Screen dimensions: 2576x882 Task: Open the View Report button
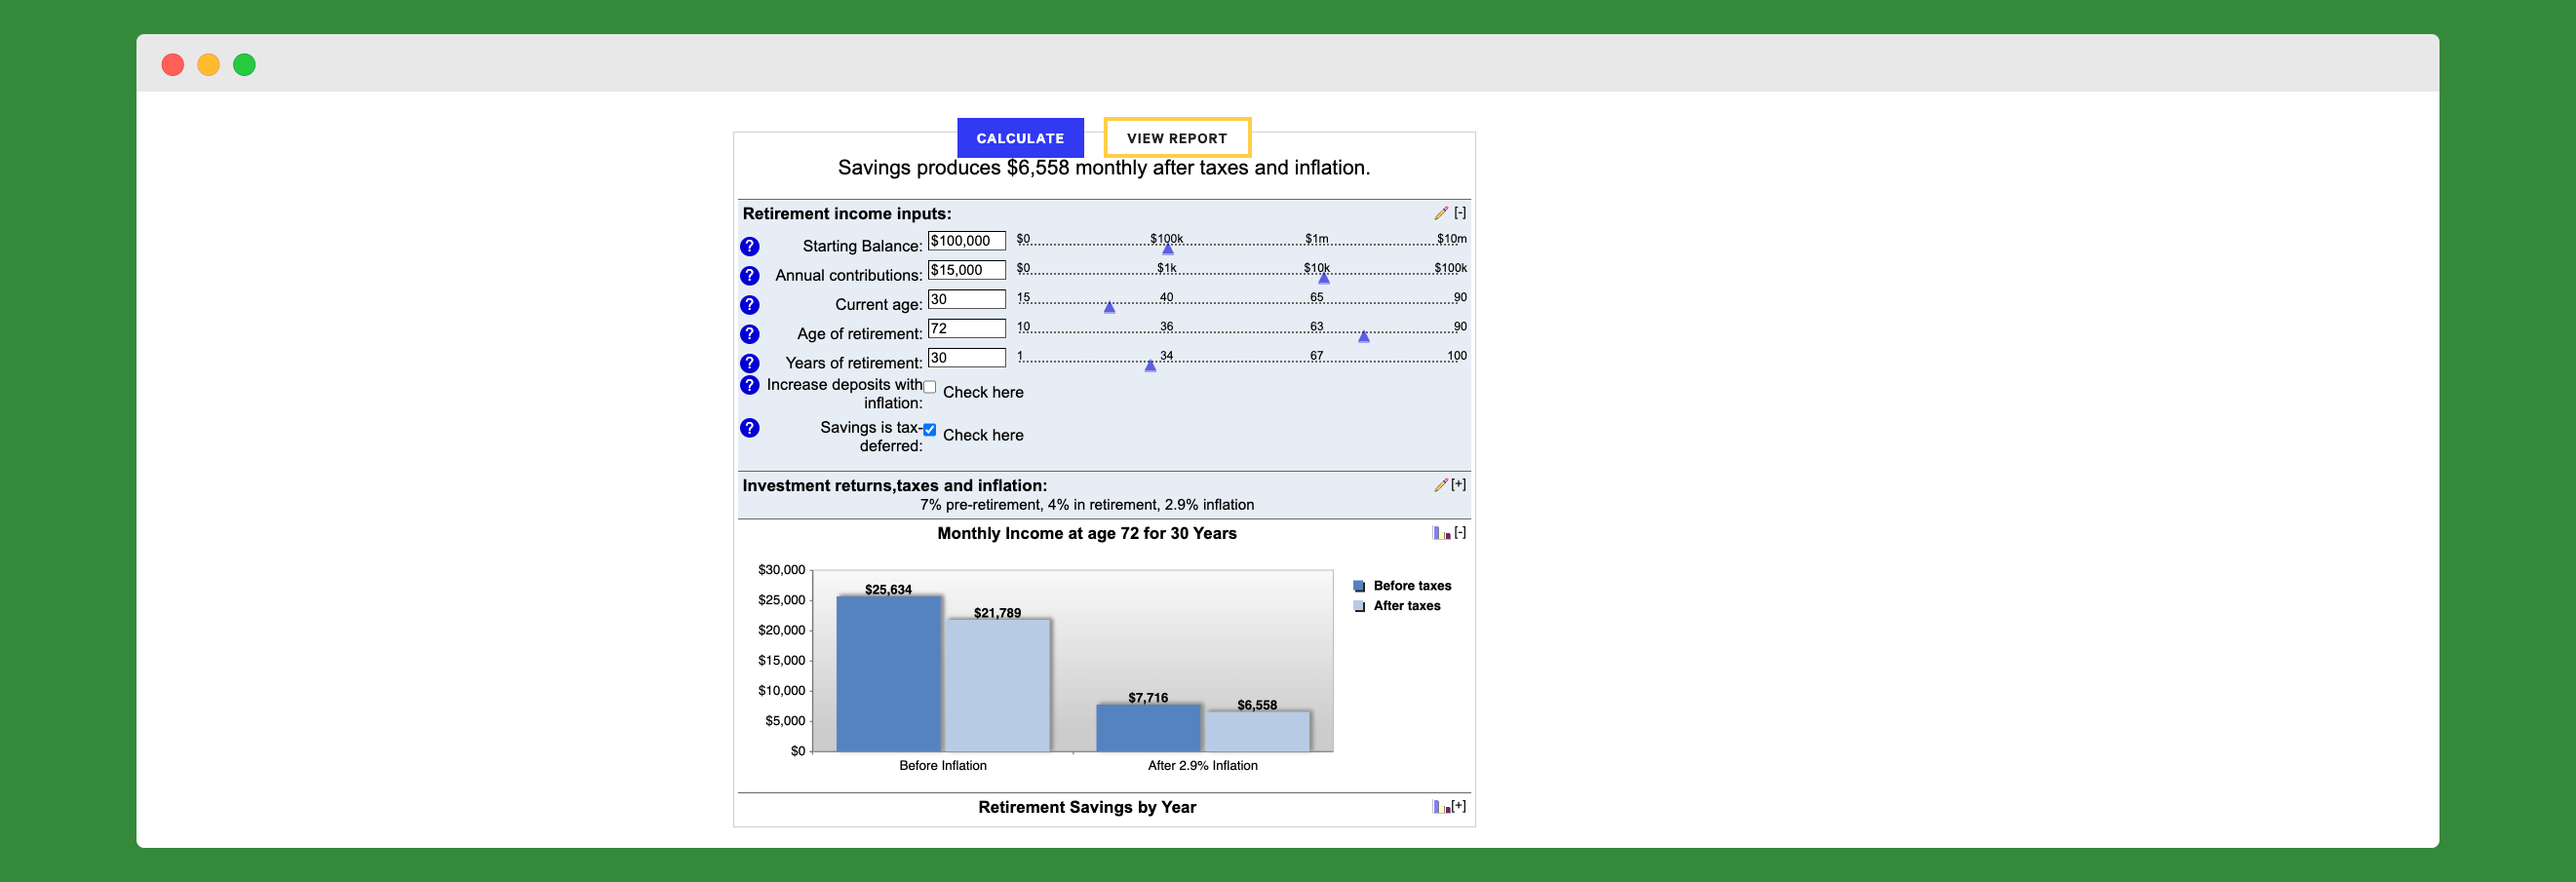pos(1176,138)
